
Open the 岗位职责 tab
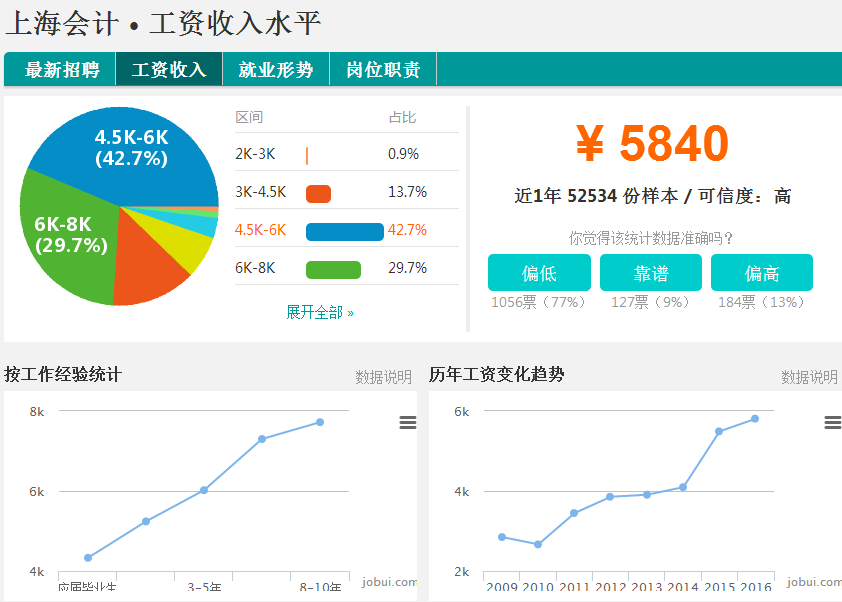(x=383, y=69)
